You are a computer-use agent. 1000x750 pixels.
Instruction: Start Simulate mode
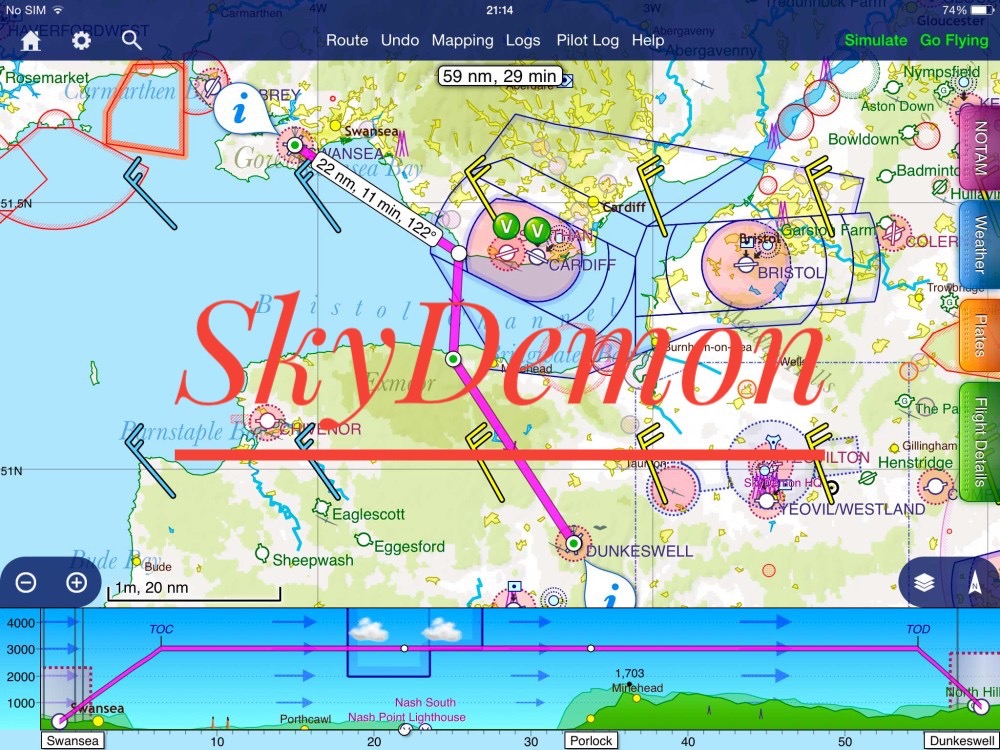click(x=876, y=40)
